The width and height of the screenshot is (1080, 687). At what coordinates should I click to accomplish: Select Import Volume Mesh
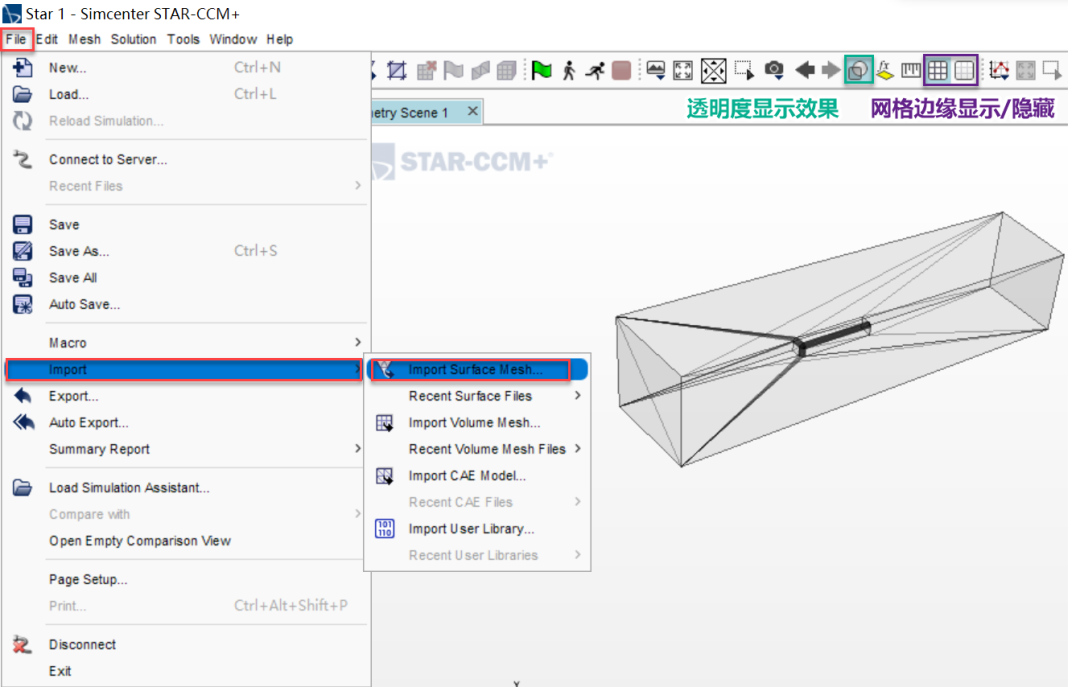point(477,422)
